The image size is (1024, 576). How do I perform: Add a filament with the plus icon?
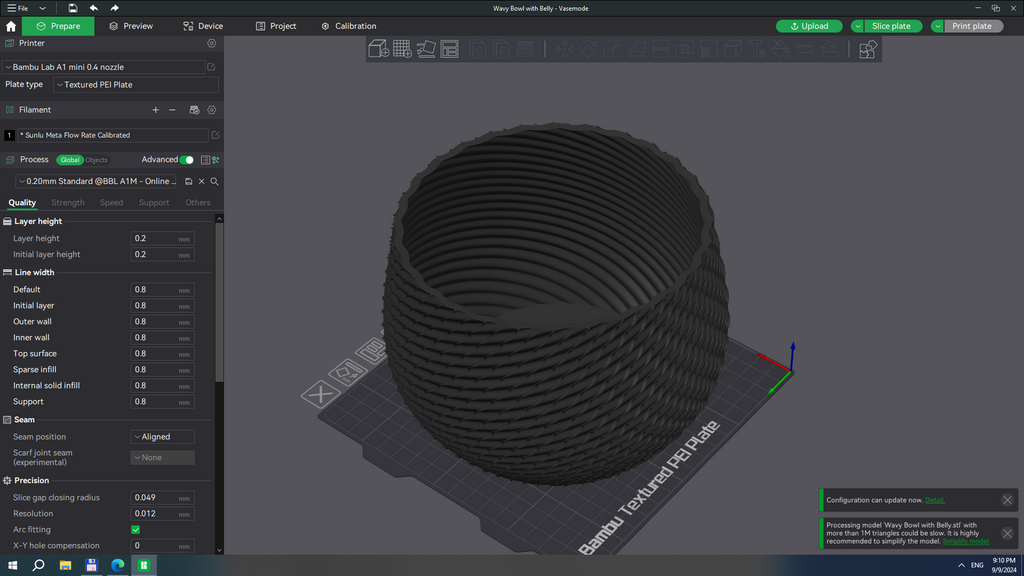(x=155, y=110)
